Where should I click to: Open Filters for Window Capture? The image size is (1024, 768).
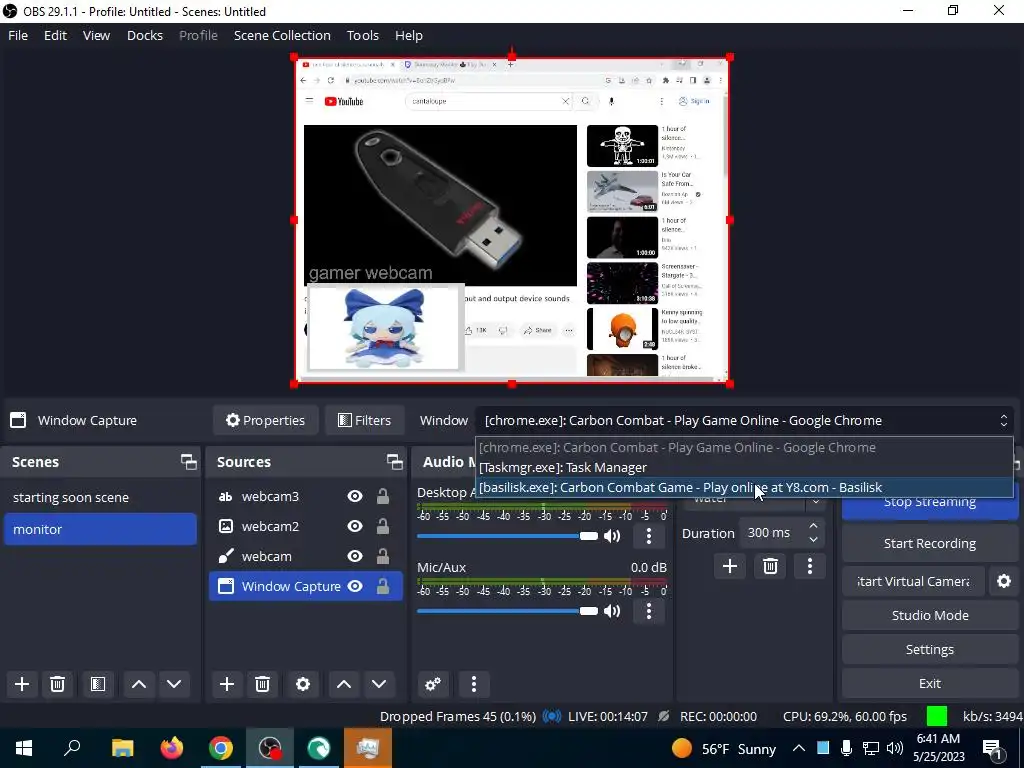pos(364,421)
